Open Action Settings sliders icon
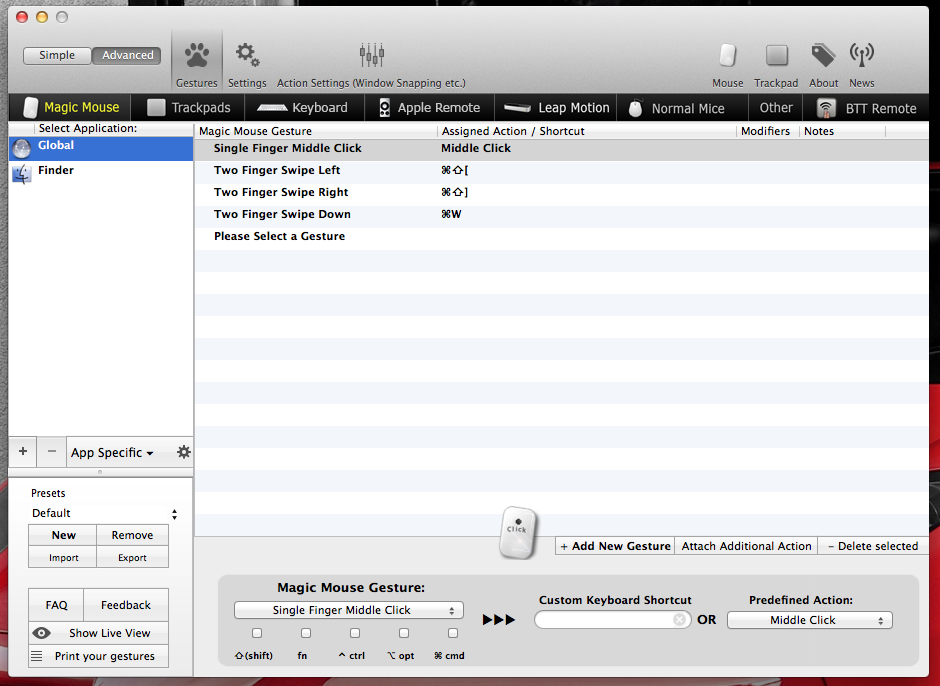This screenshot has height=686, width=940. pyautogui.click(x=371, y=55)
